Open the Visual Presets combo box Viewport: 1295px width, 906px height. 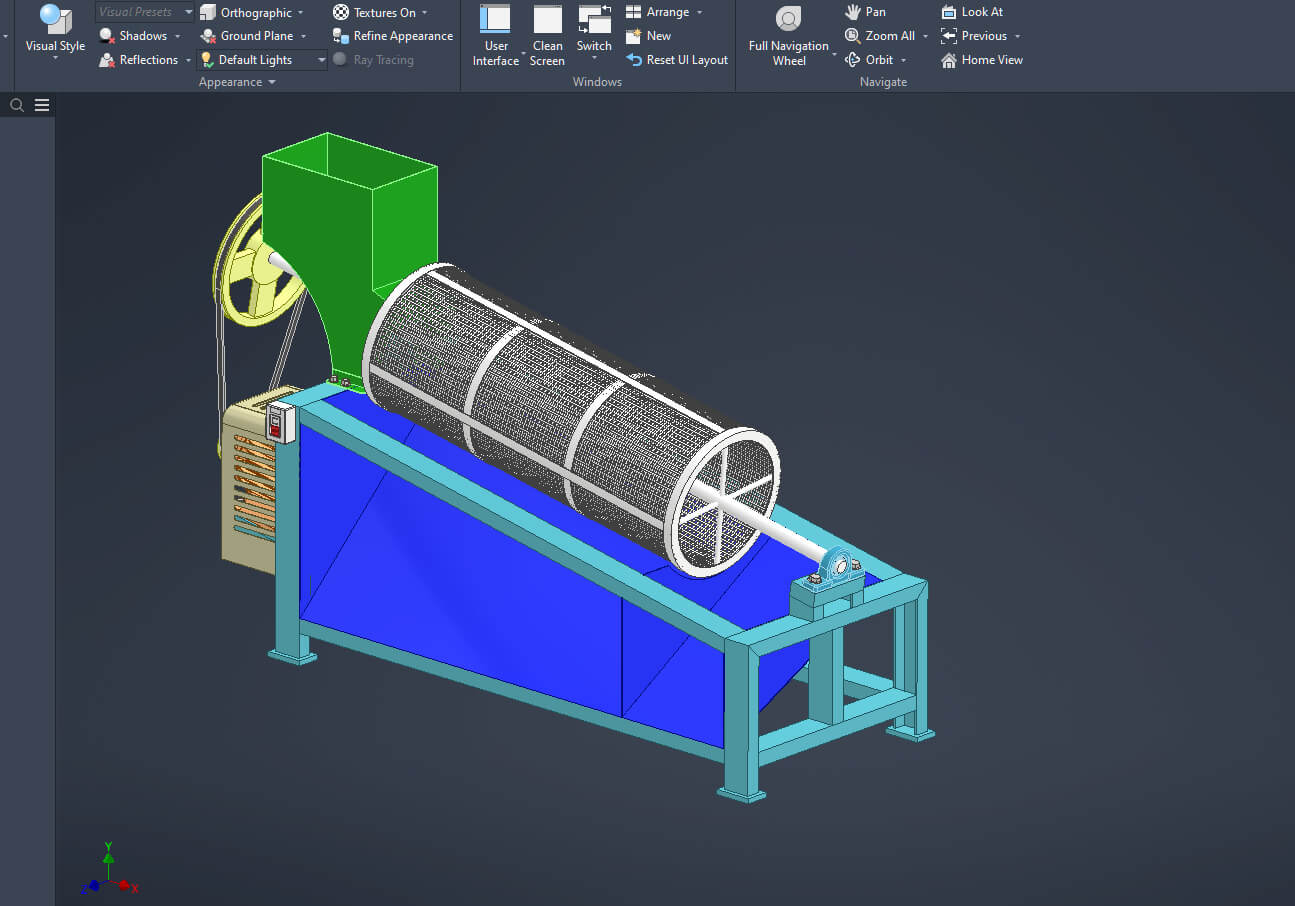(x=145, y=12)
